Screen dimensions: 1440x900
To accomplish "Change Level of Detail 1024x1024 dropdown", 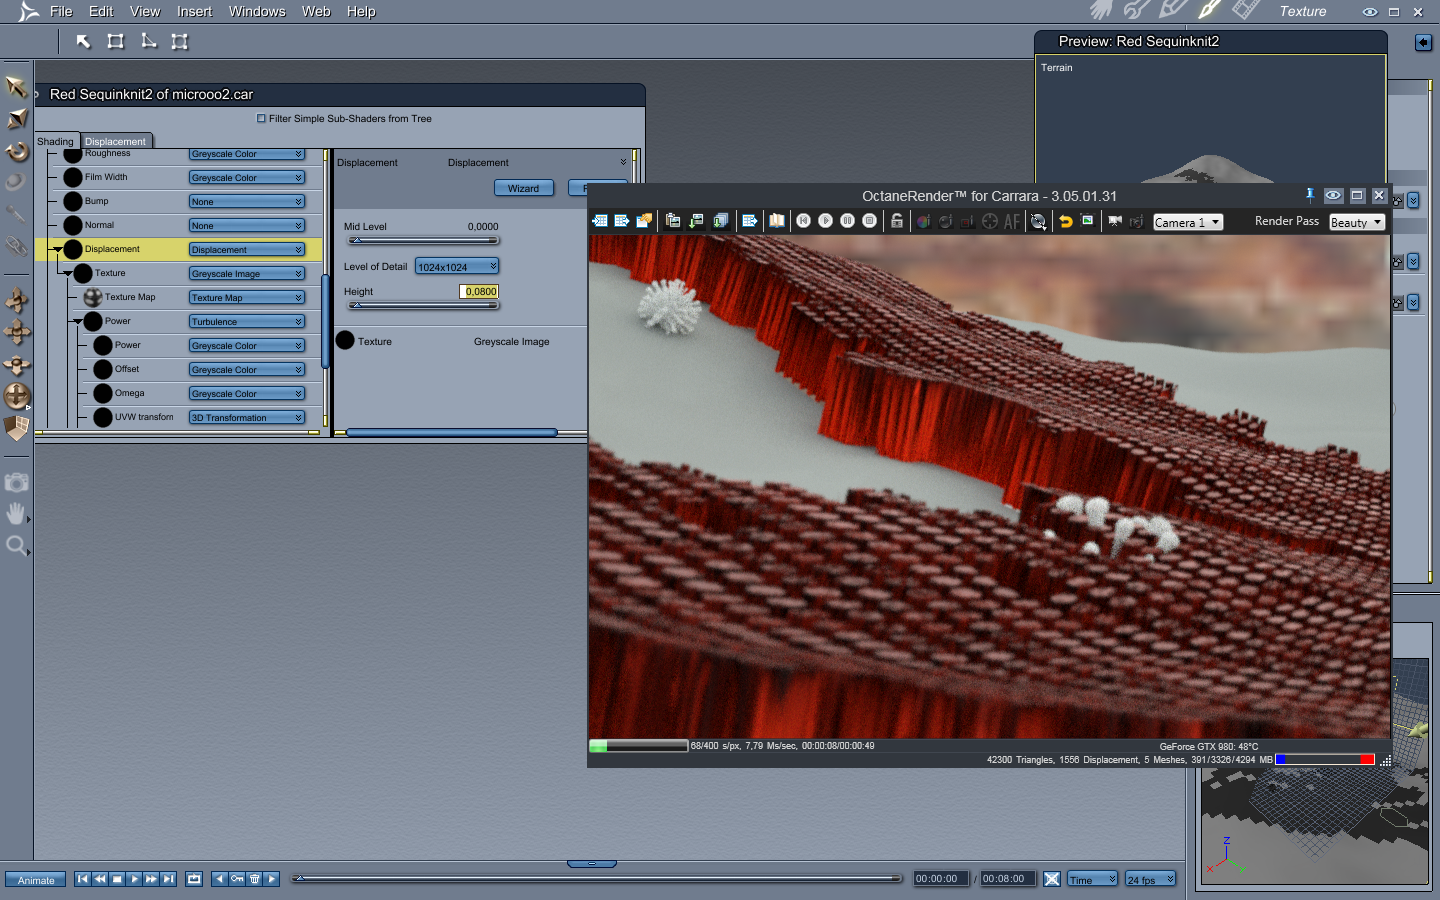I will tap(457, 266).
